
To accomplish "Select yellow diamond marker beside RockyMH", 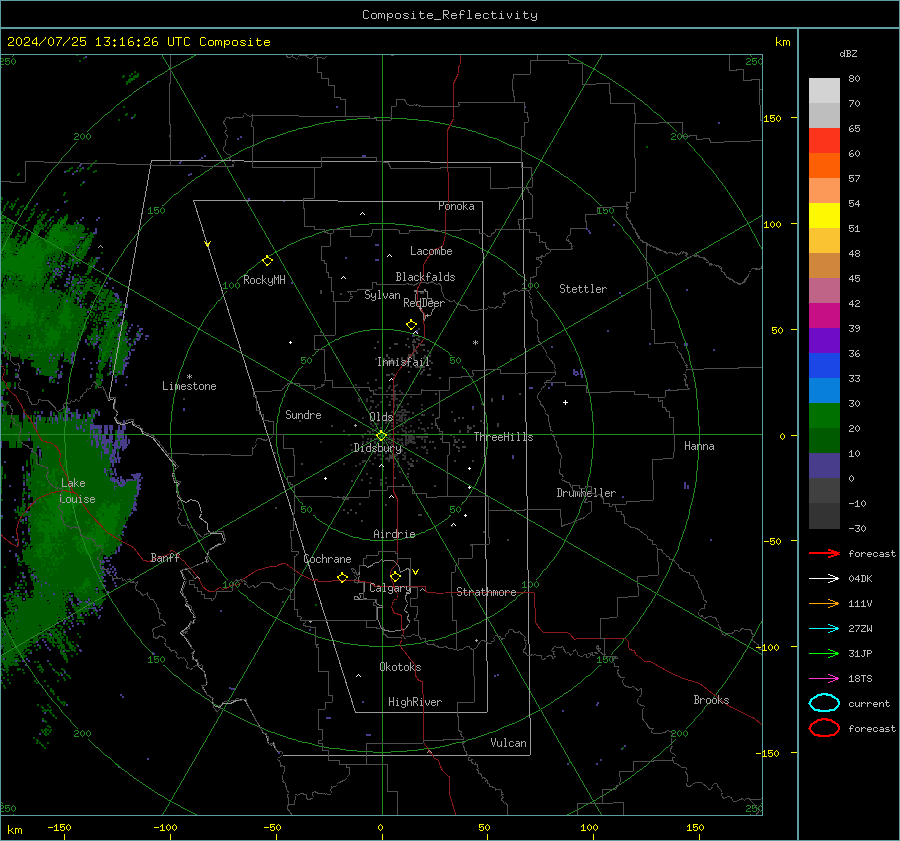I will tap(267, 261).
